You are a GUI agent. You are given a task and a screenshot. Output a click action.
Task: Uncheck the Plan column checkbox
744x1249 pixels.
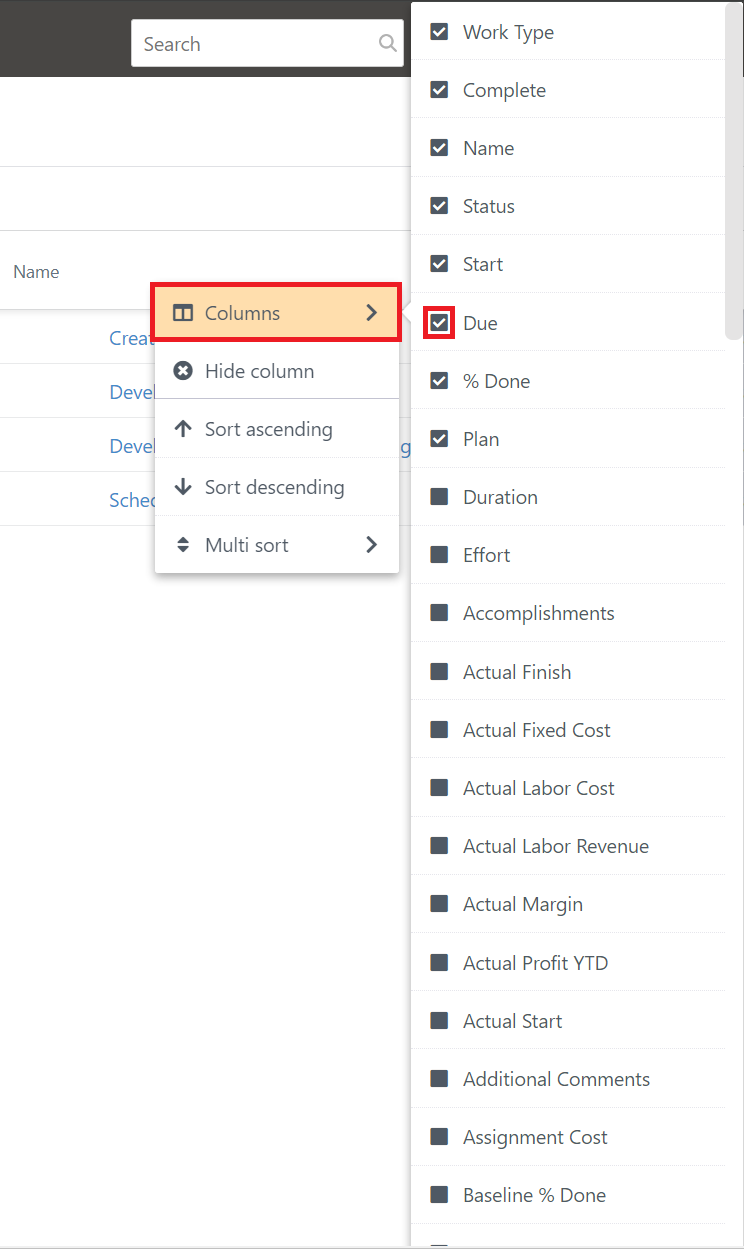coord(439,439)
